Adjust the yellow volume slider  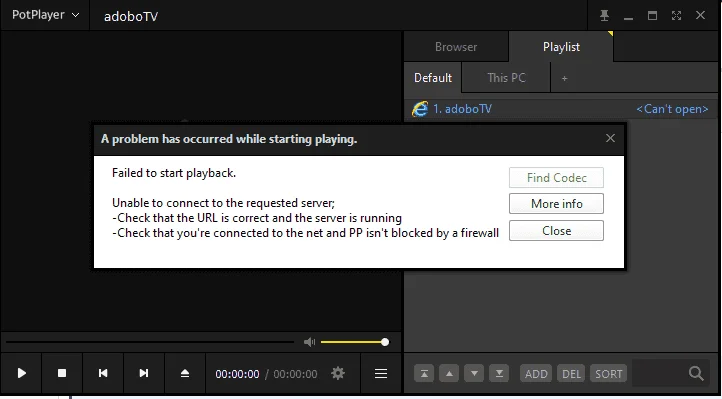(355, 342)
